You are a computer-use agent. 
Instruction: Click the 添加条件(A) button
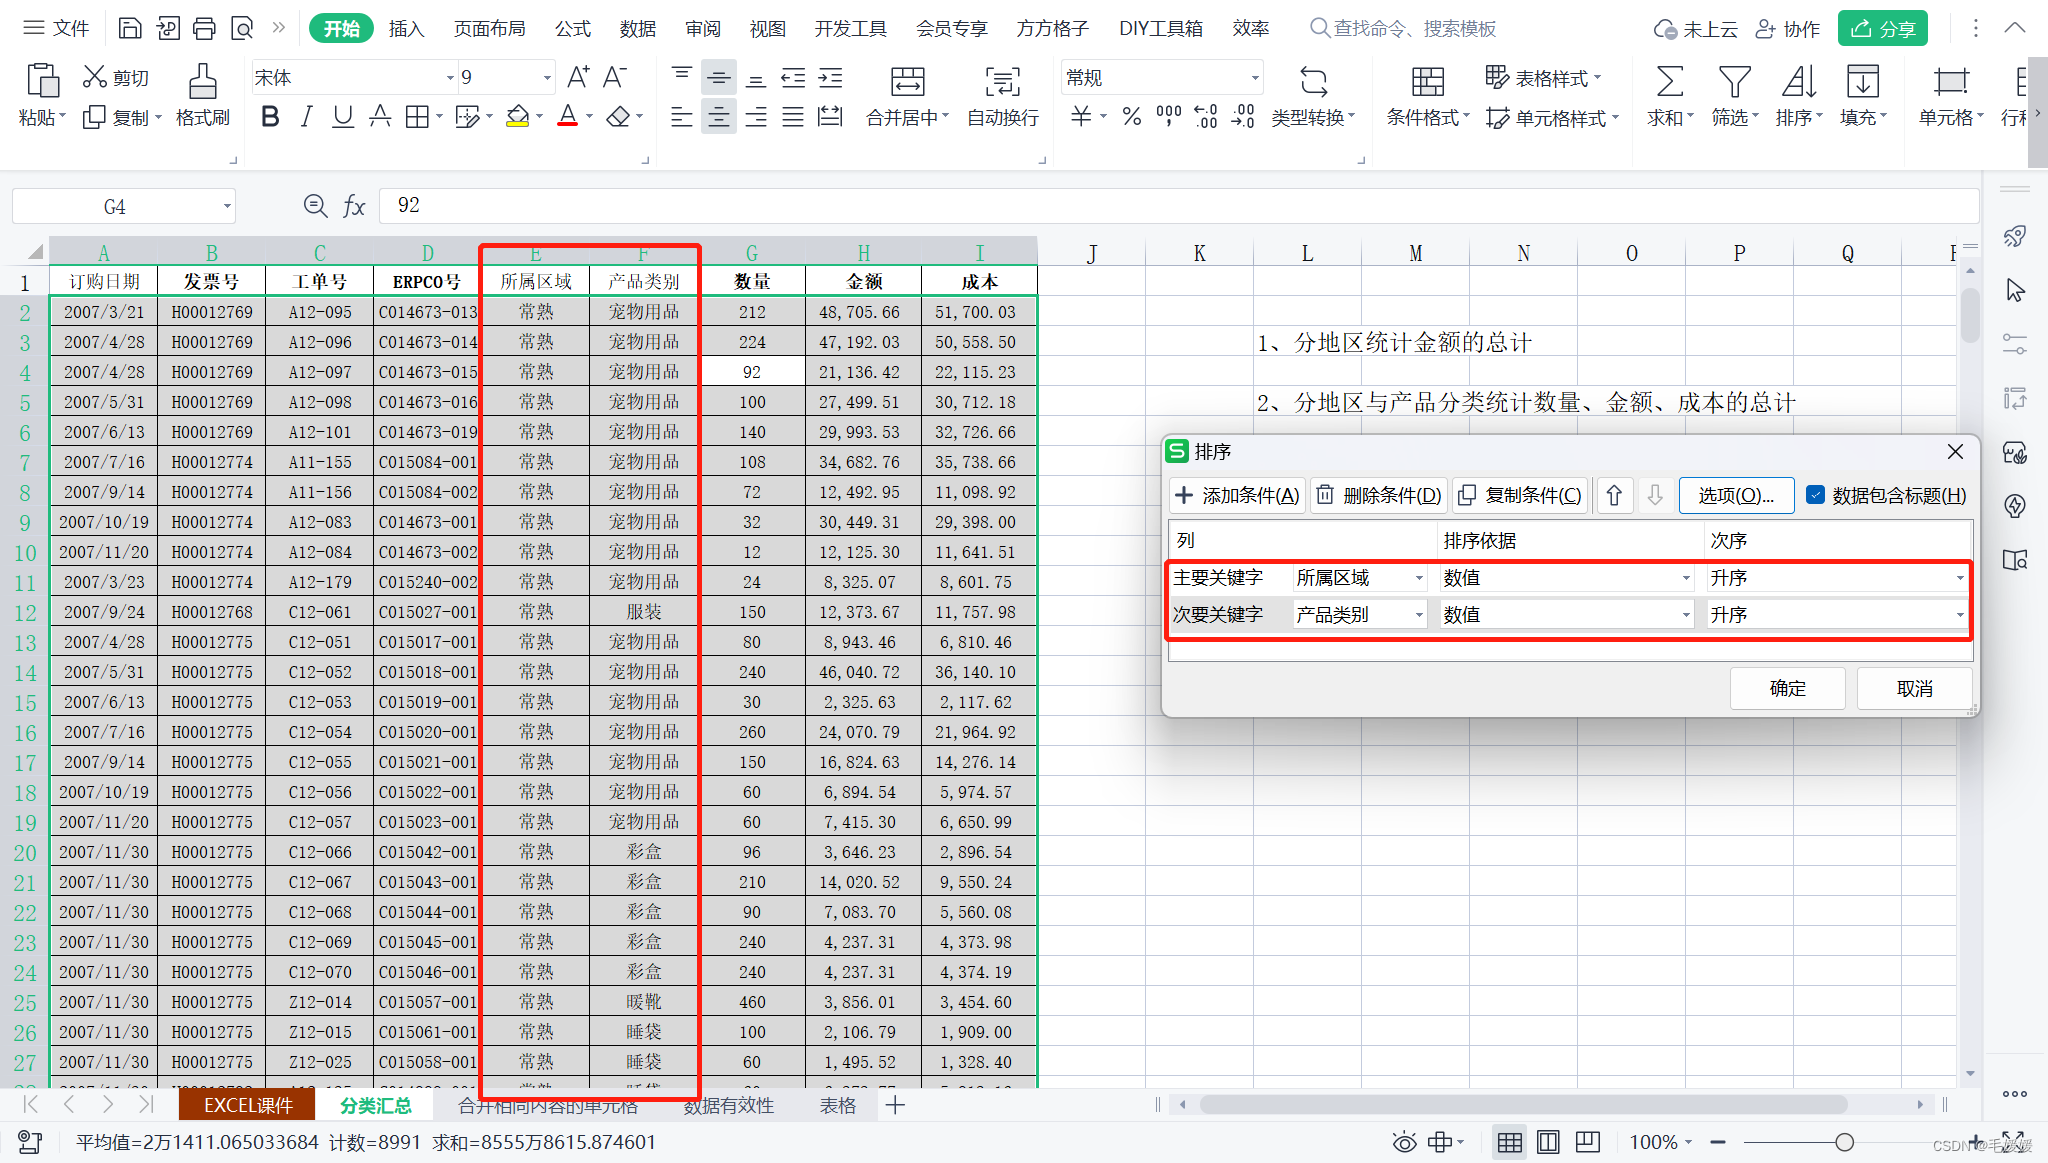(x=1237, y=495)
